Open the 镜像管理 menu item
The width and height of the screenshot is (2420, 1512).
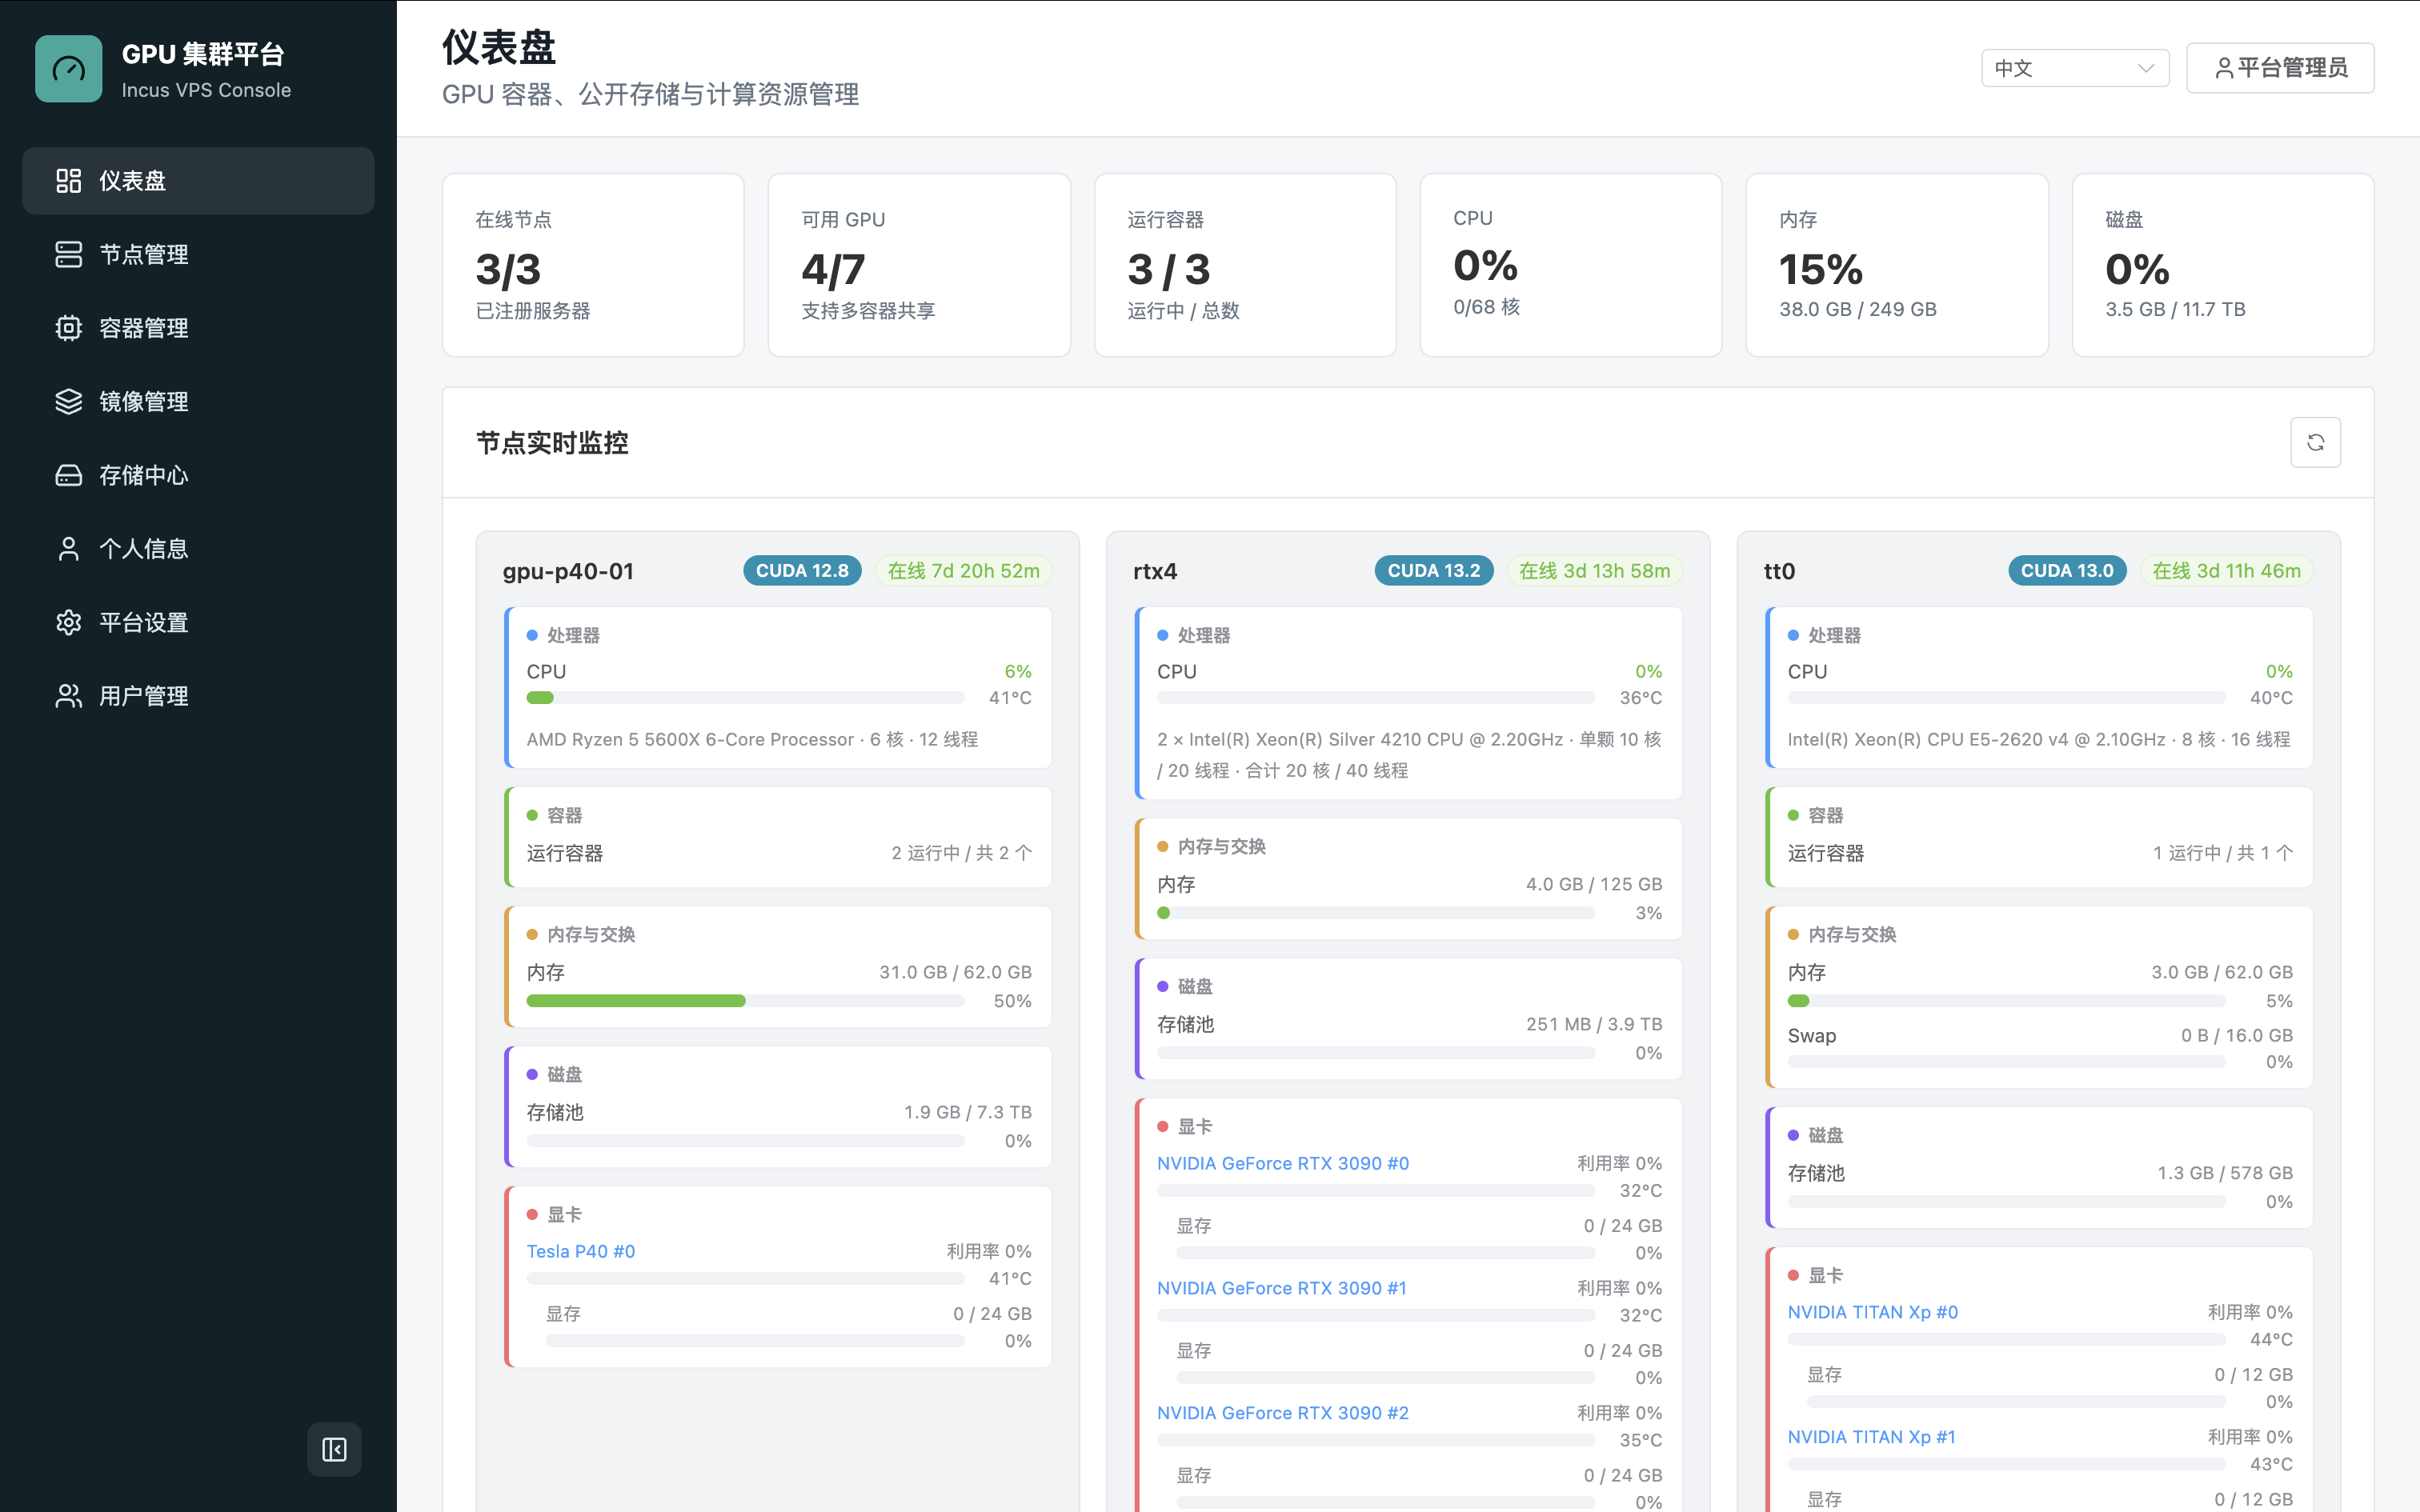(x=198, y=401)
